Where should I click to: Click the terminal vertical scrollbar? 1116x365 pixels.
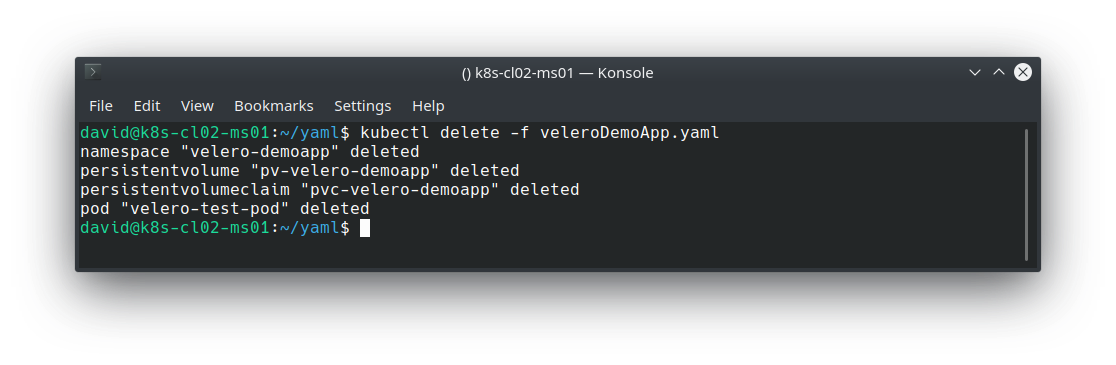(1026, 195)
